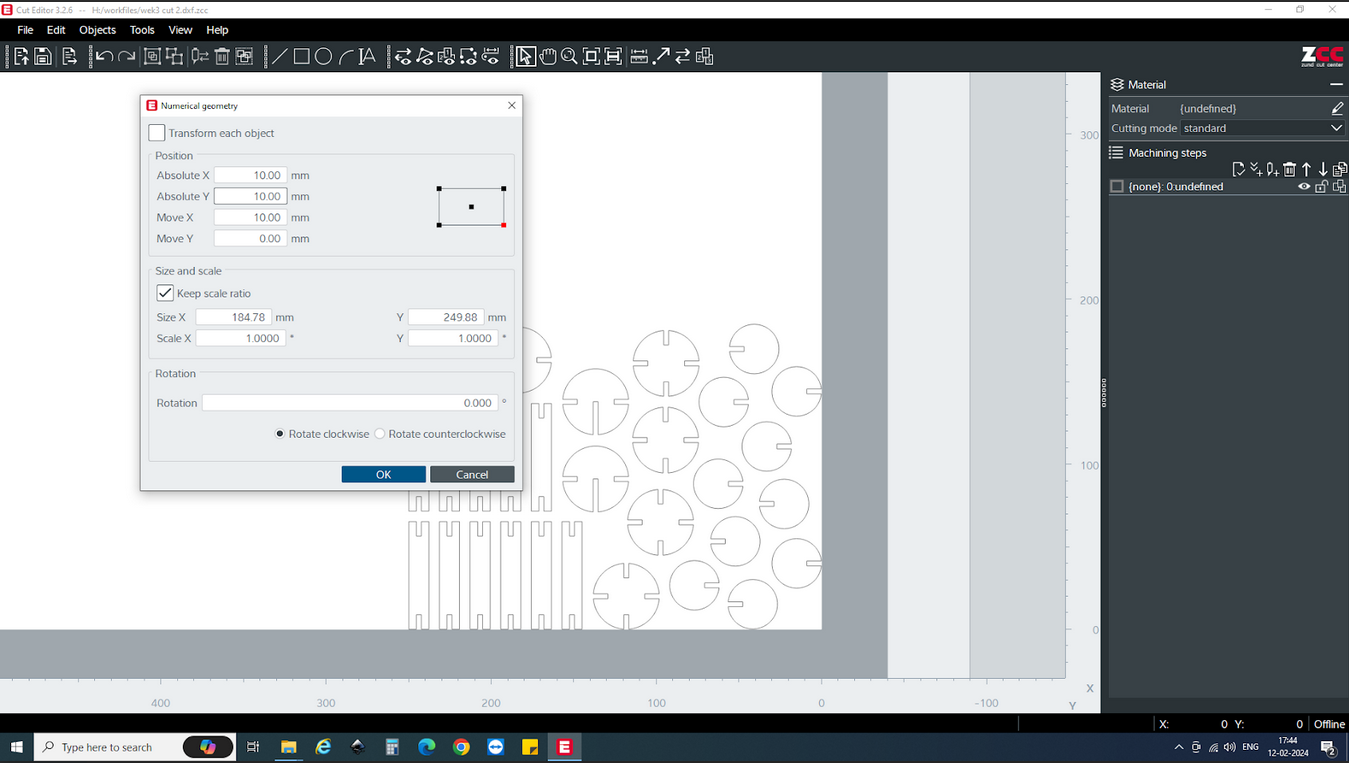Click the diagonal arrow tool icon
This screenshot has width=1349, height=763.
661,57
